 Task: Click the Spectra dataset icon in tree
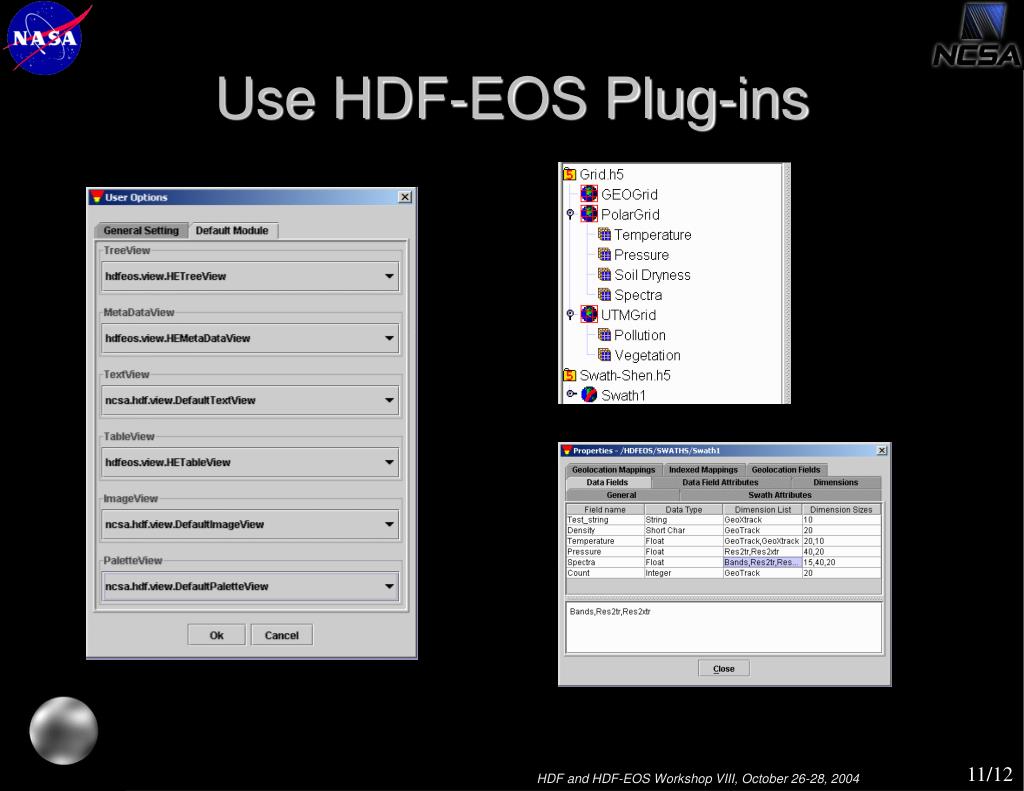point(605,295)
